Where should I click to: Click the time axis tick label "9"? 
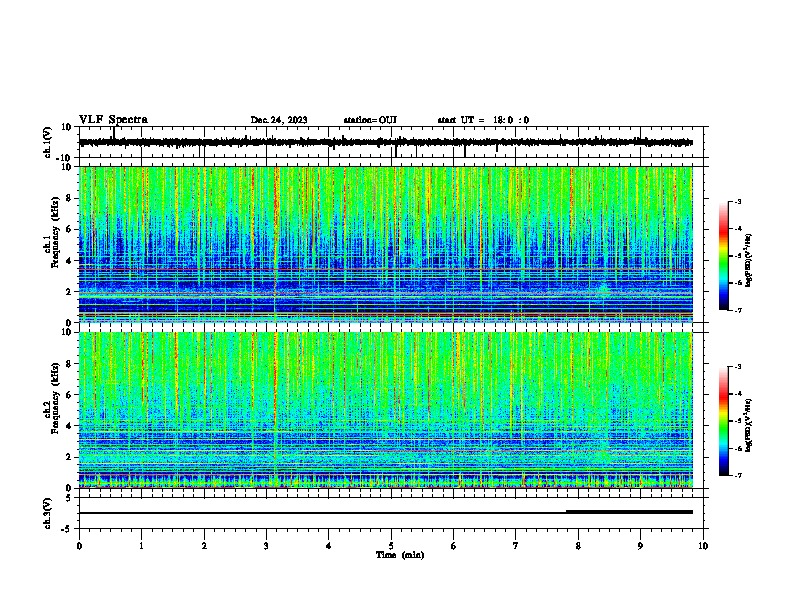(640, 546)
